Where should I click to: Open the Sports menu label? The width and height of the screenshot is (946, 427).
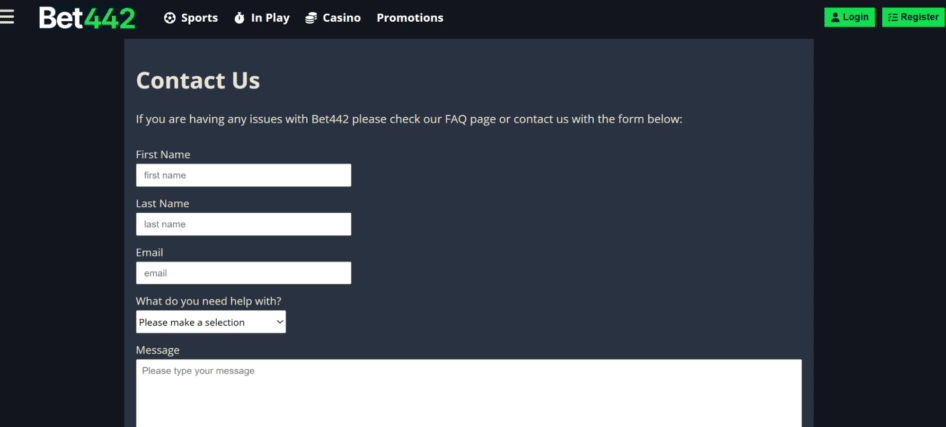point(199,18)
